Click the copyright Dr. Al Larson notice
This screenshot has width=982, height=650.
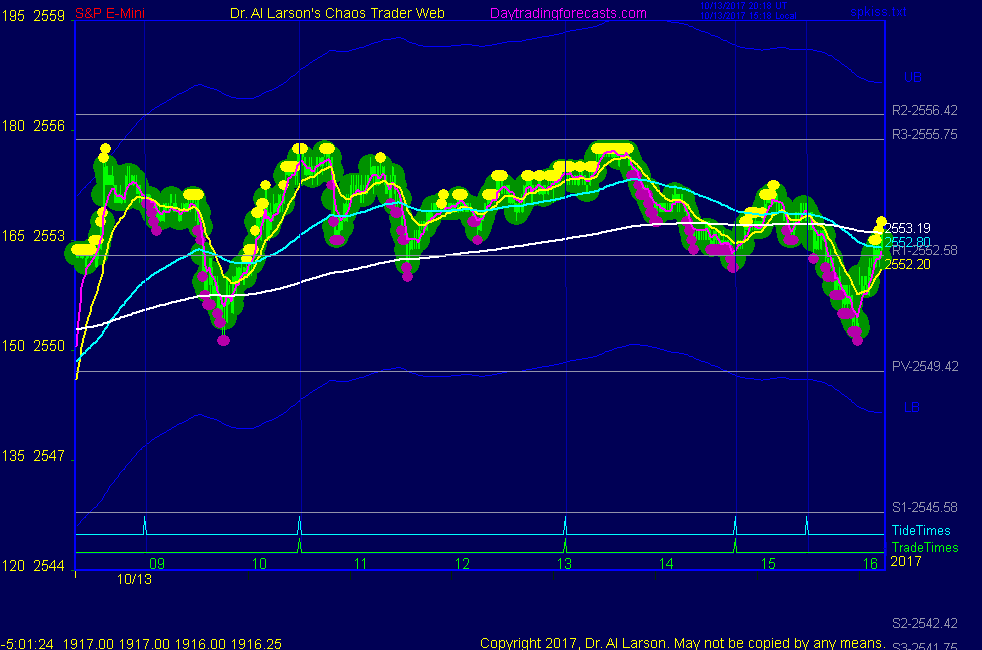click(682, 643)
